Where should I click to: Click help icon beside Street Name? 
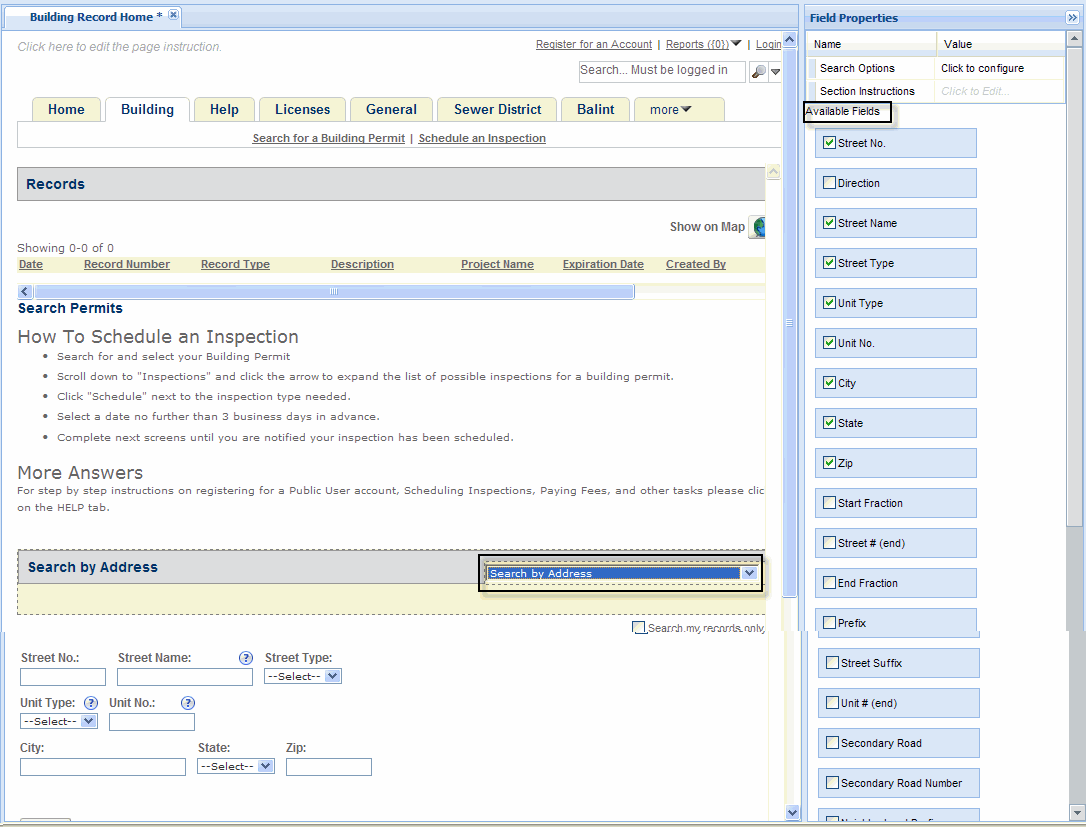click(x=246, y=658)
